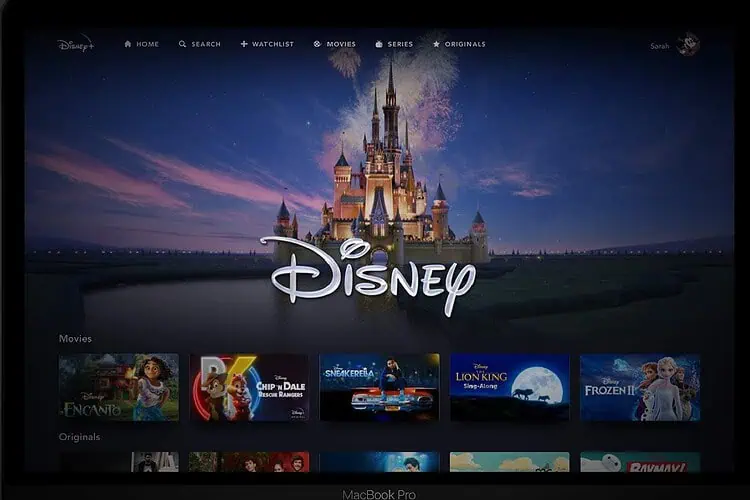Open the Baymax! originals thumbnail
The height and width of the screenshot is (500, 750).
point(640,462)
